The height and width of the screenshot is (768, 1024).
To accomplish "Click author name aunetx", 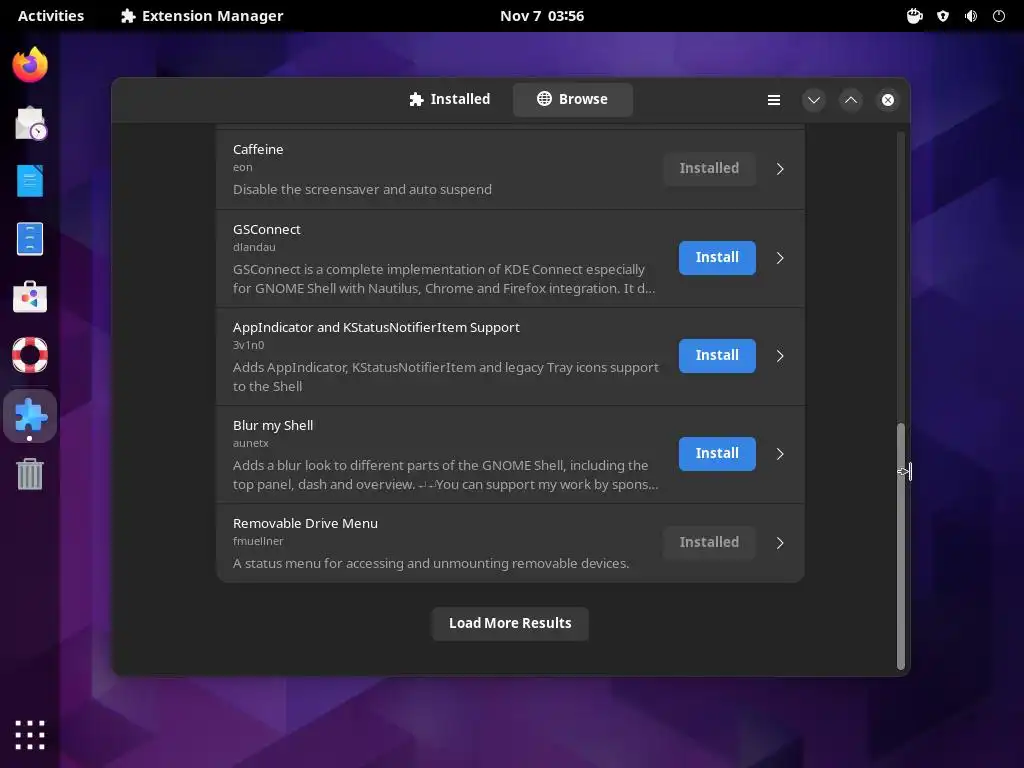I will pyautogui.click(x=251, y=443).
